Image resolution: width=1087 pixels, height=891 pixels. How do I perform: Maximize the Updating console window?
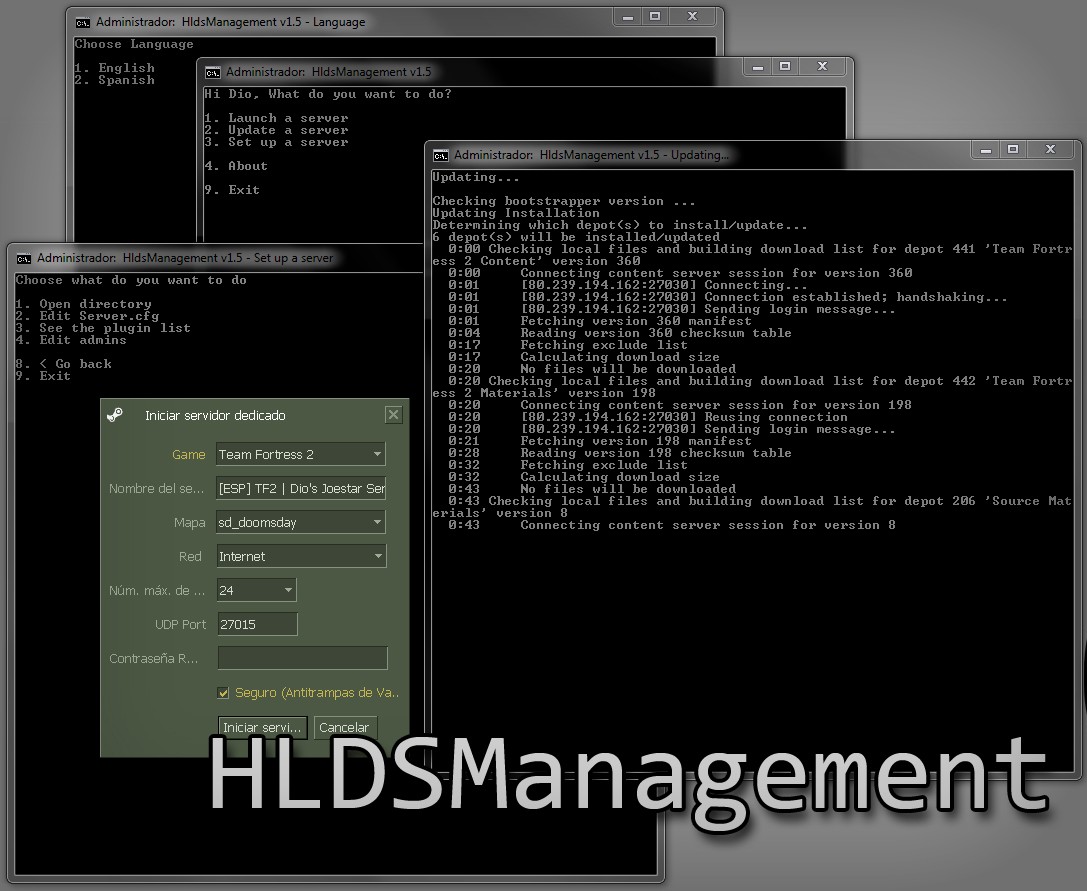pyautogui.click(x=1013, y=149)
